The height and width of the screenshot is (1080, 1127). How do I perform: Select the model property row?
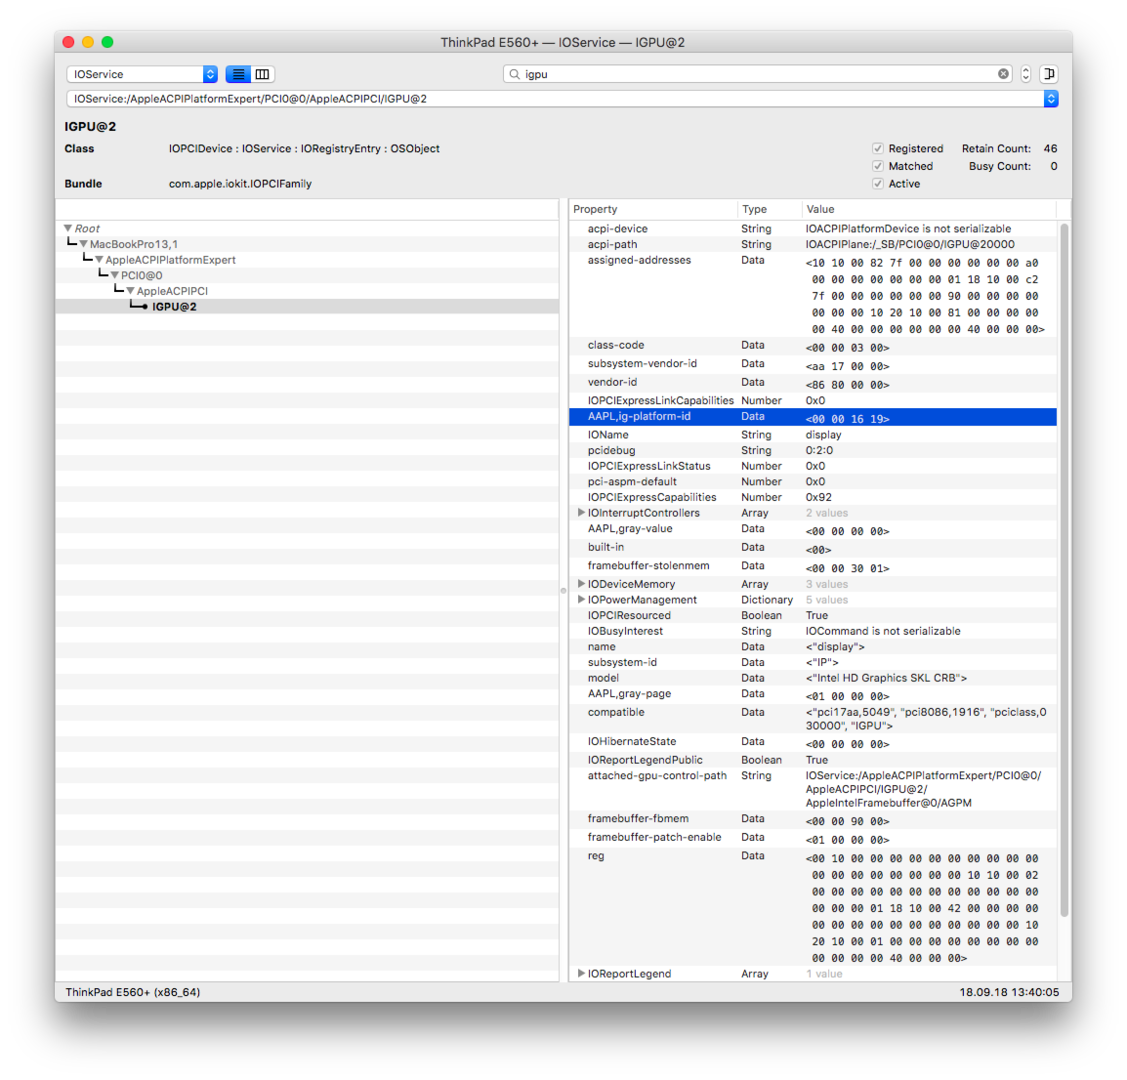coord(812,678)
